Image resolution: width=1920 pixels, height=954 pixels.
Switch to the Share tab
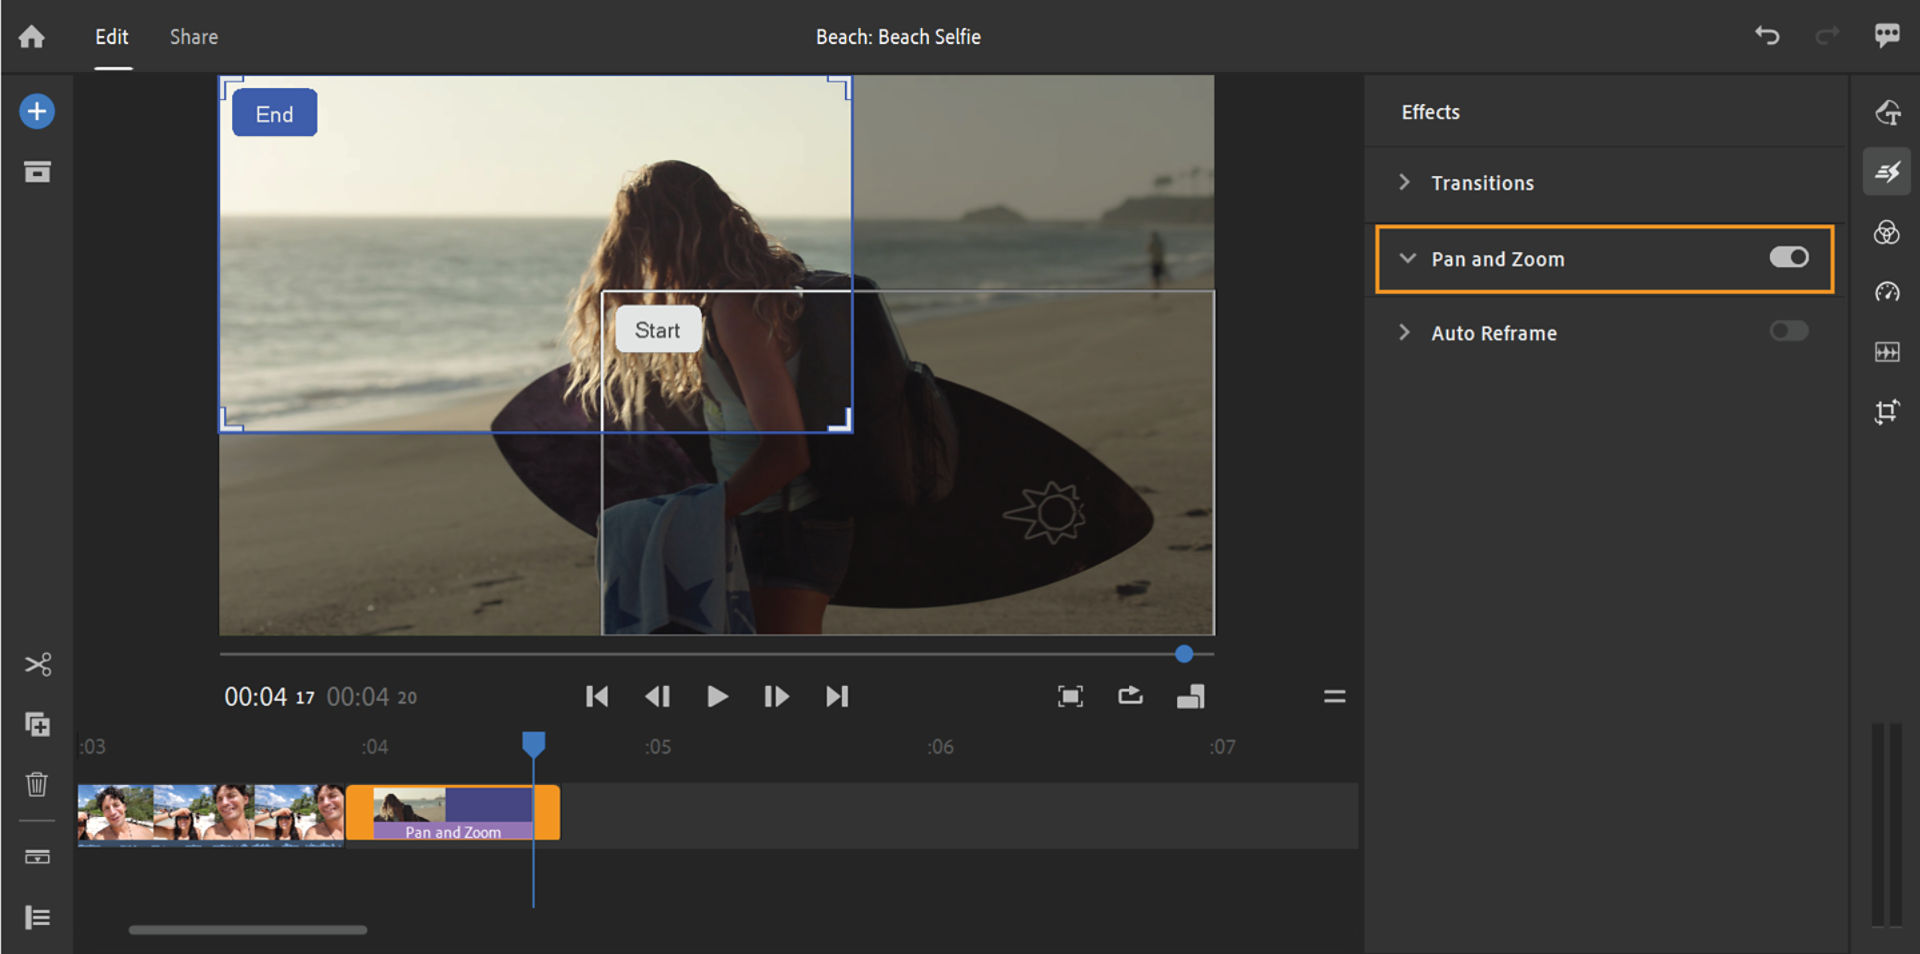click(x=193, y=37)
